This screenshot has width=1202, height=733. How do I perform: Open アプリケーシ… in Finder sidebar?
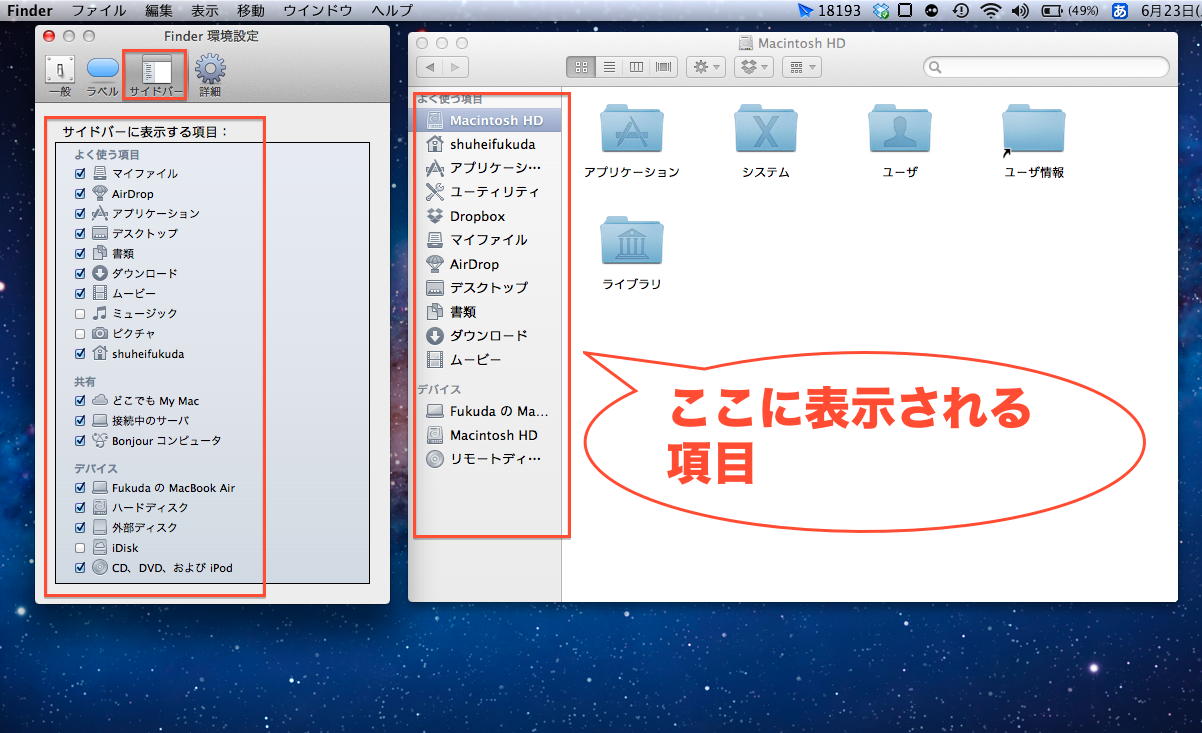(x=486, y=168)
